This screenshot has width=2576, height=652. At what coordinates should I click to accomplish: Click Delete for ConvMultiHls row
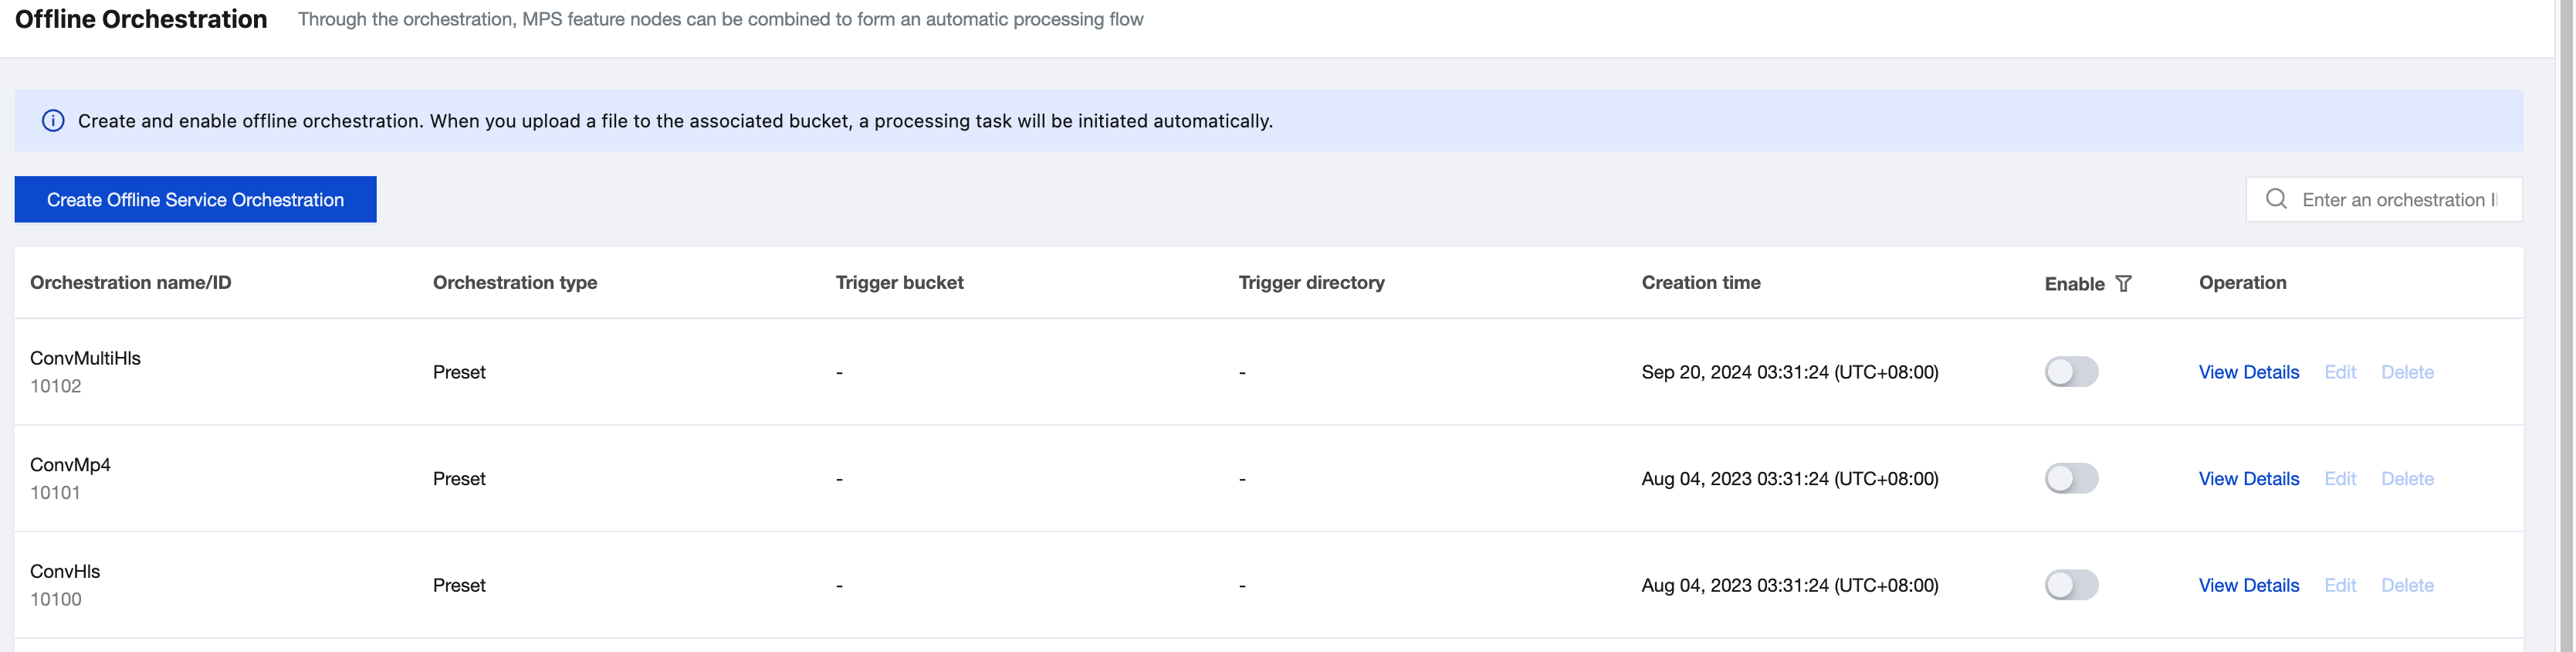coord(2406,372)
